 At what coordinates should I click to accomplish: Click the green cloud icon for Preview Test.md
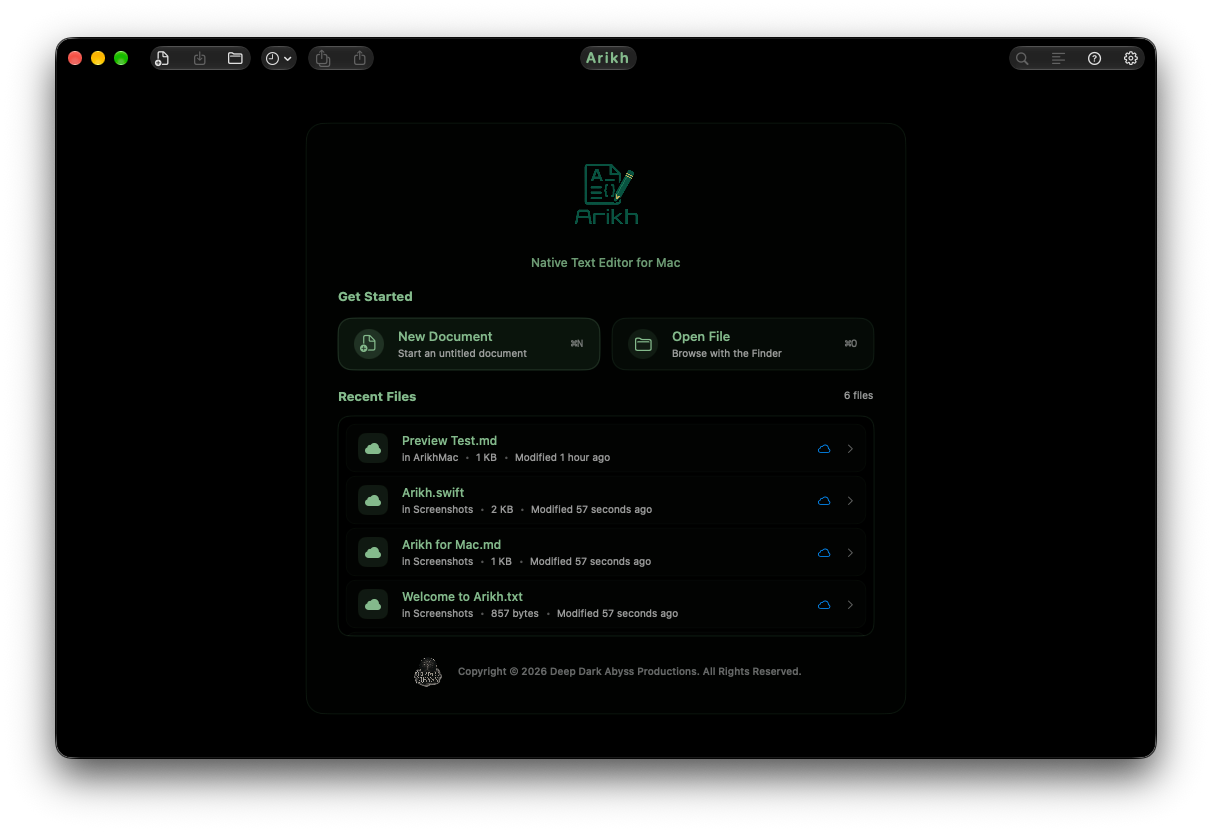373,449
